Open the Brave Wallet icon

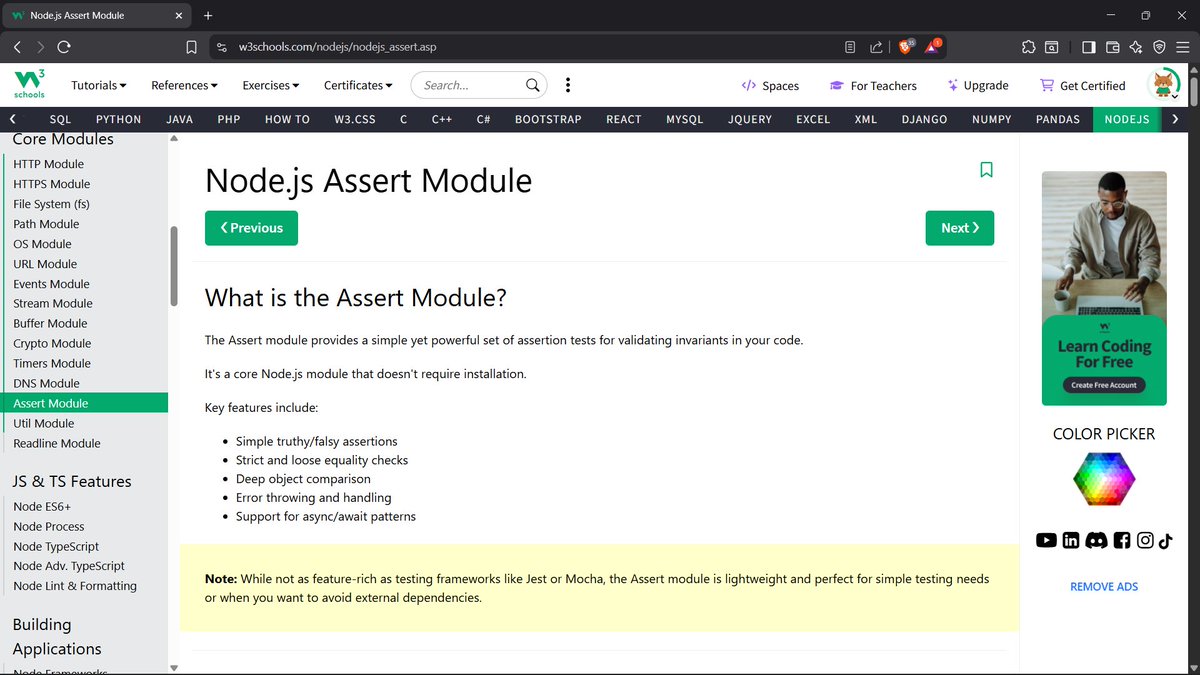pyautogui.click(x=1112, y=47)
